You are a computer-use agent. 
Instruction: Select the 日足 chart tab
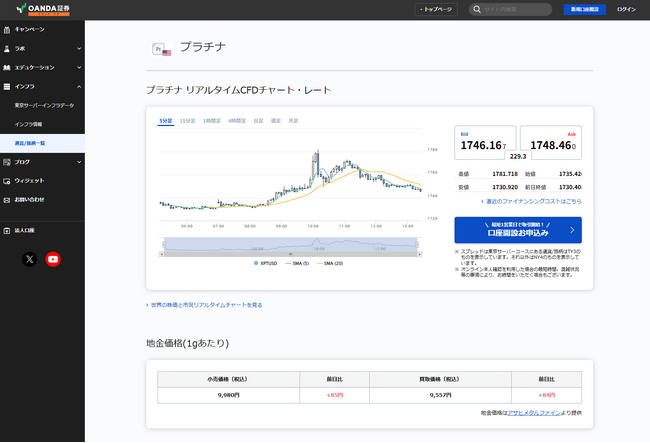tap(258, 121)
